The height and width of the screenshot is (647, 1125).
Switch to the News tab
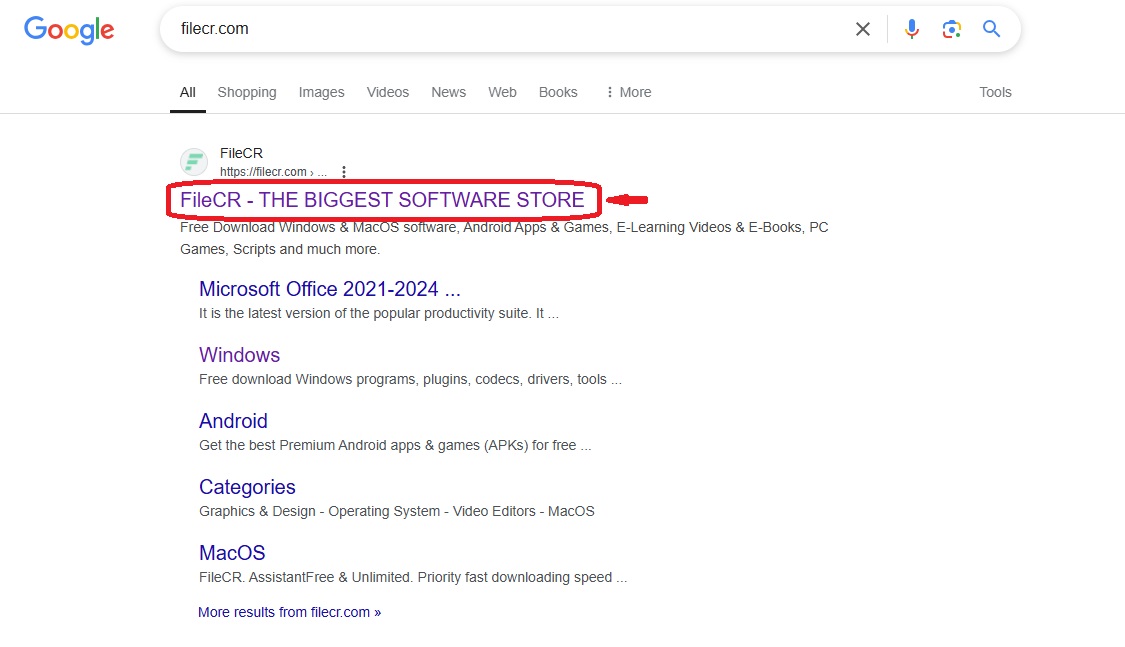(x=448, y=92)
